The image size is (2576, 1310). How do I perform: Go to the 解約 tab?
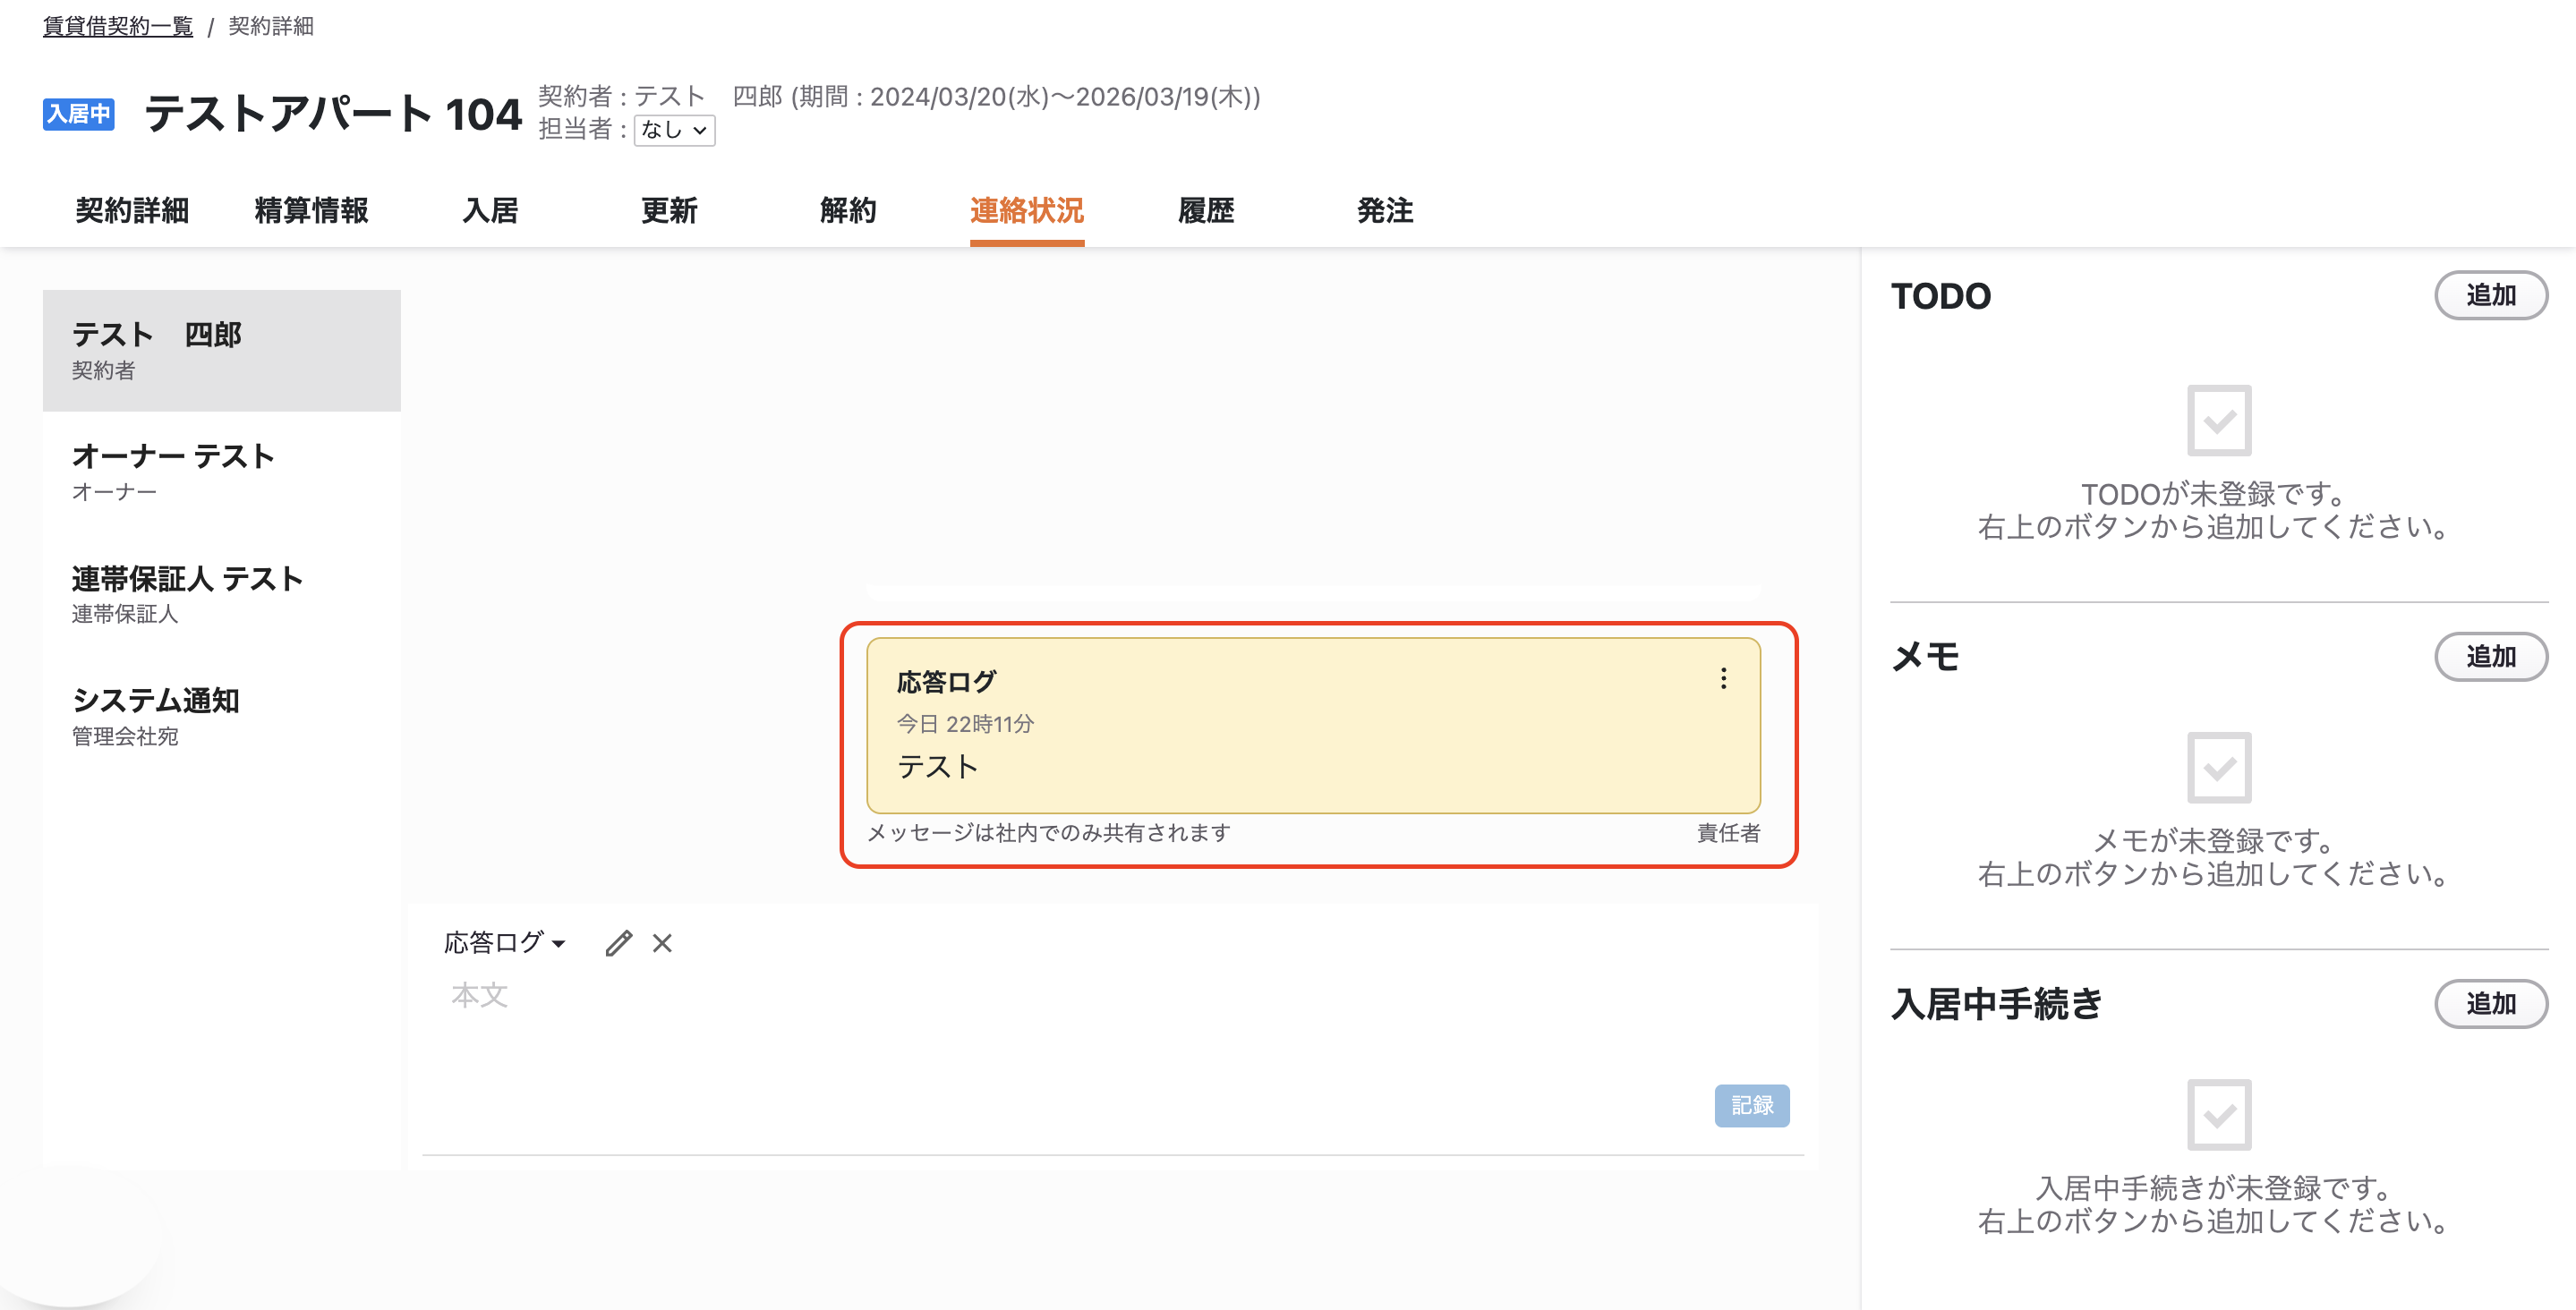coord(848,210)
